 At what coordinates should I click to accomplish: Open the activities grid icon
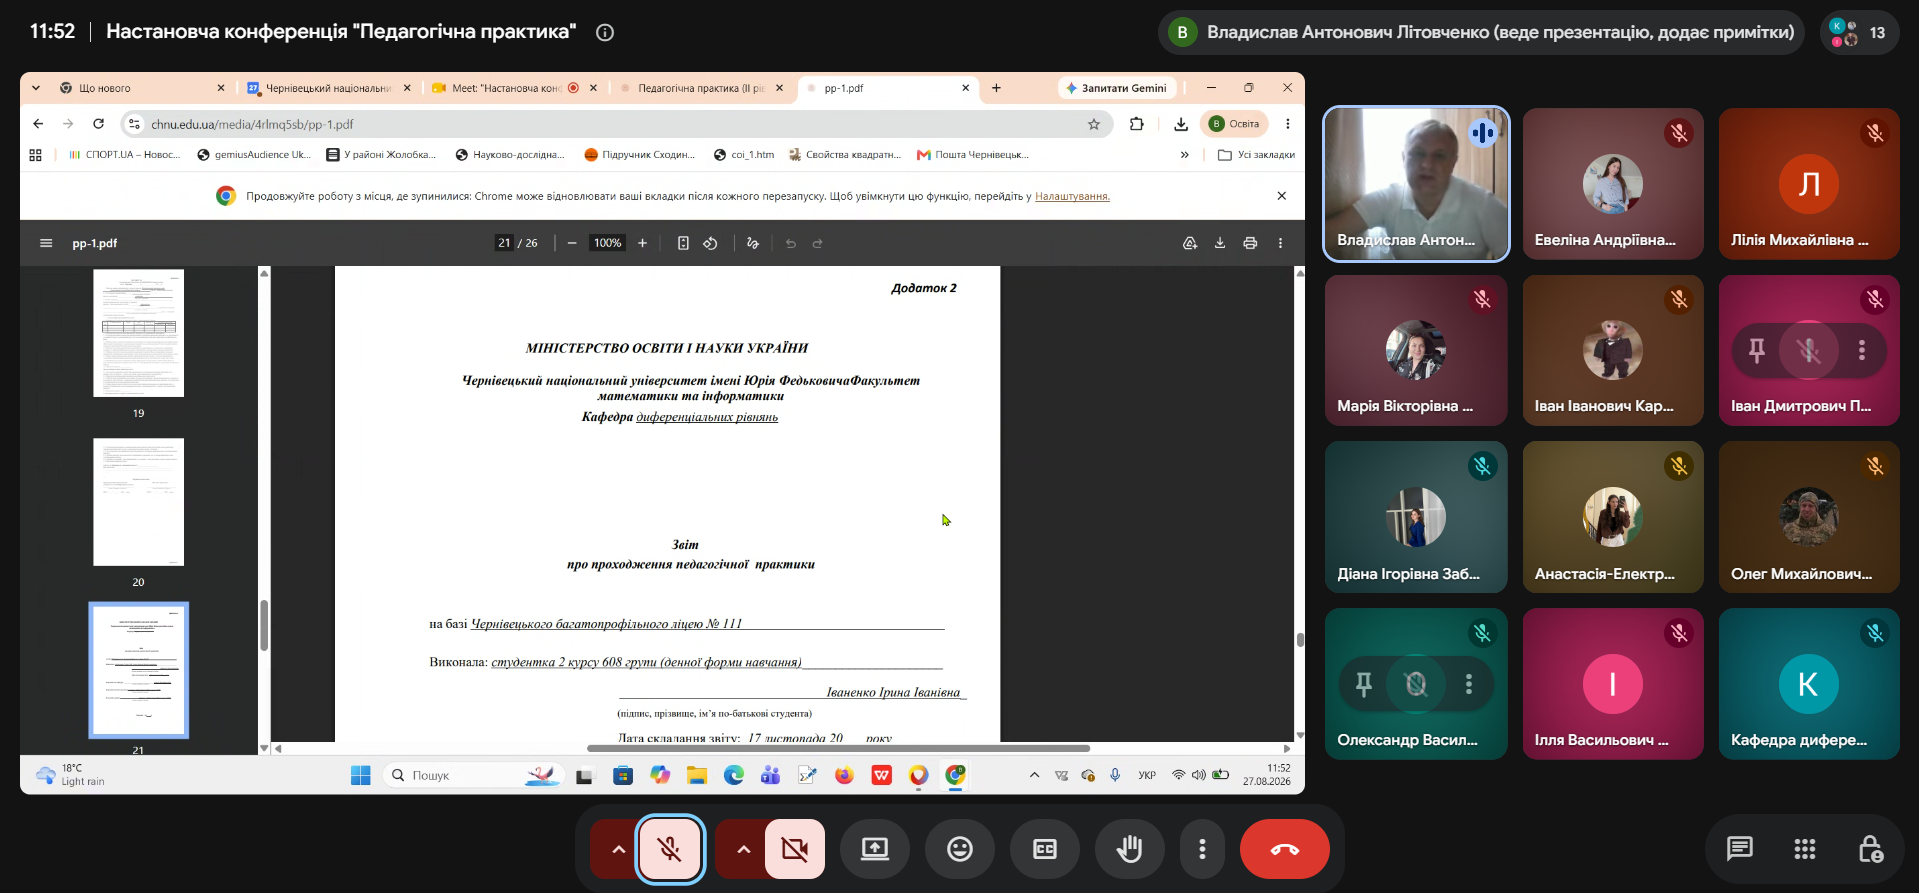click(1805, 849)
